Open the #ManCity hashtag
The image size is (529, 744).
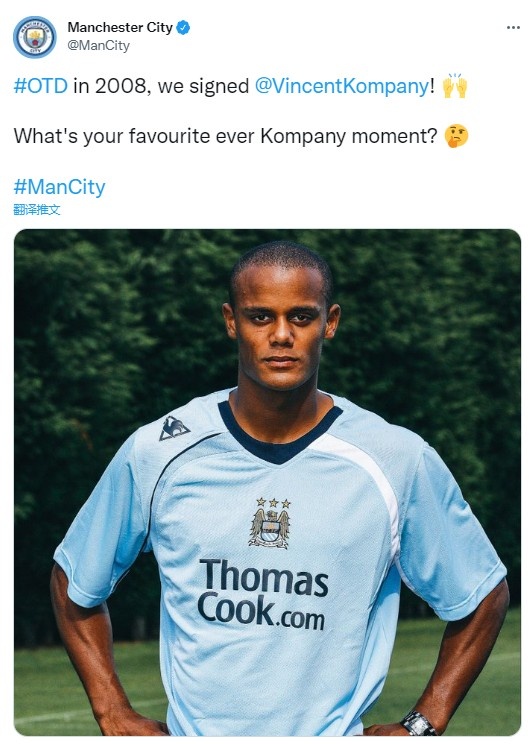(59, 187)
